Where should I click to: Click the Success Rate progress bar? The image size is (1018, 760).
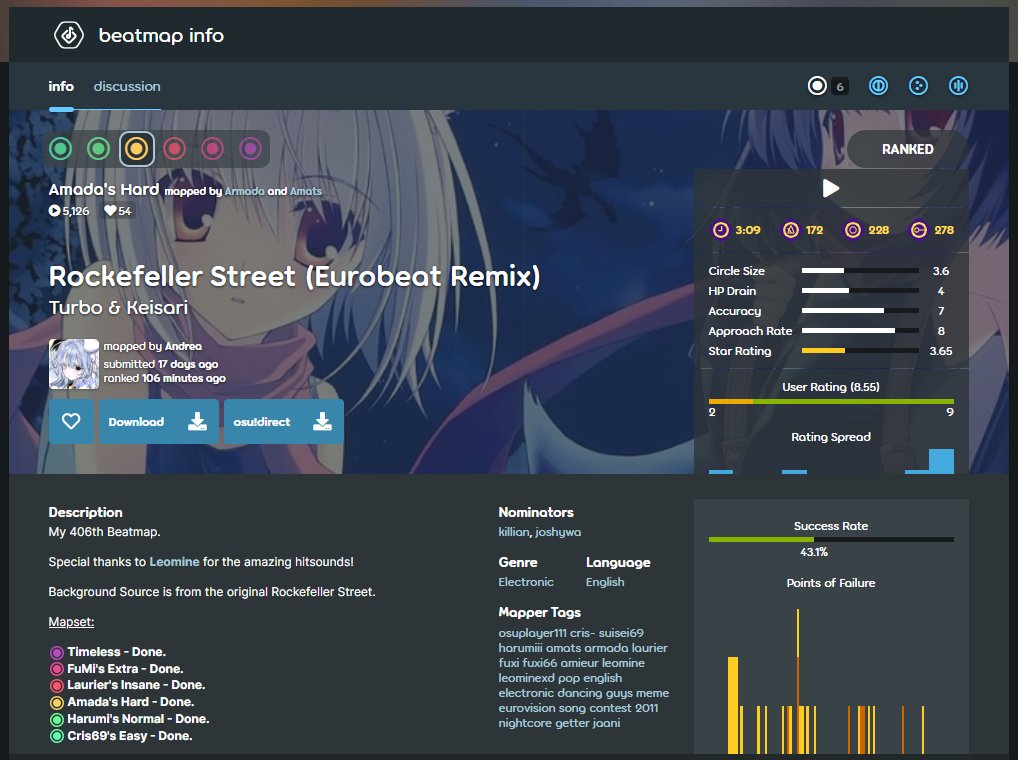pos(831,539)
